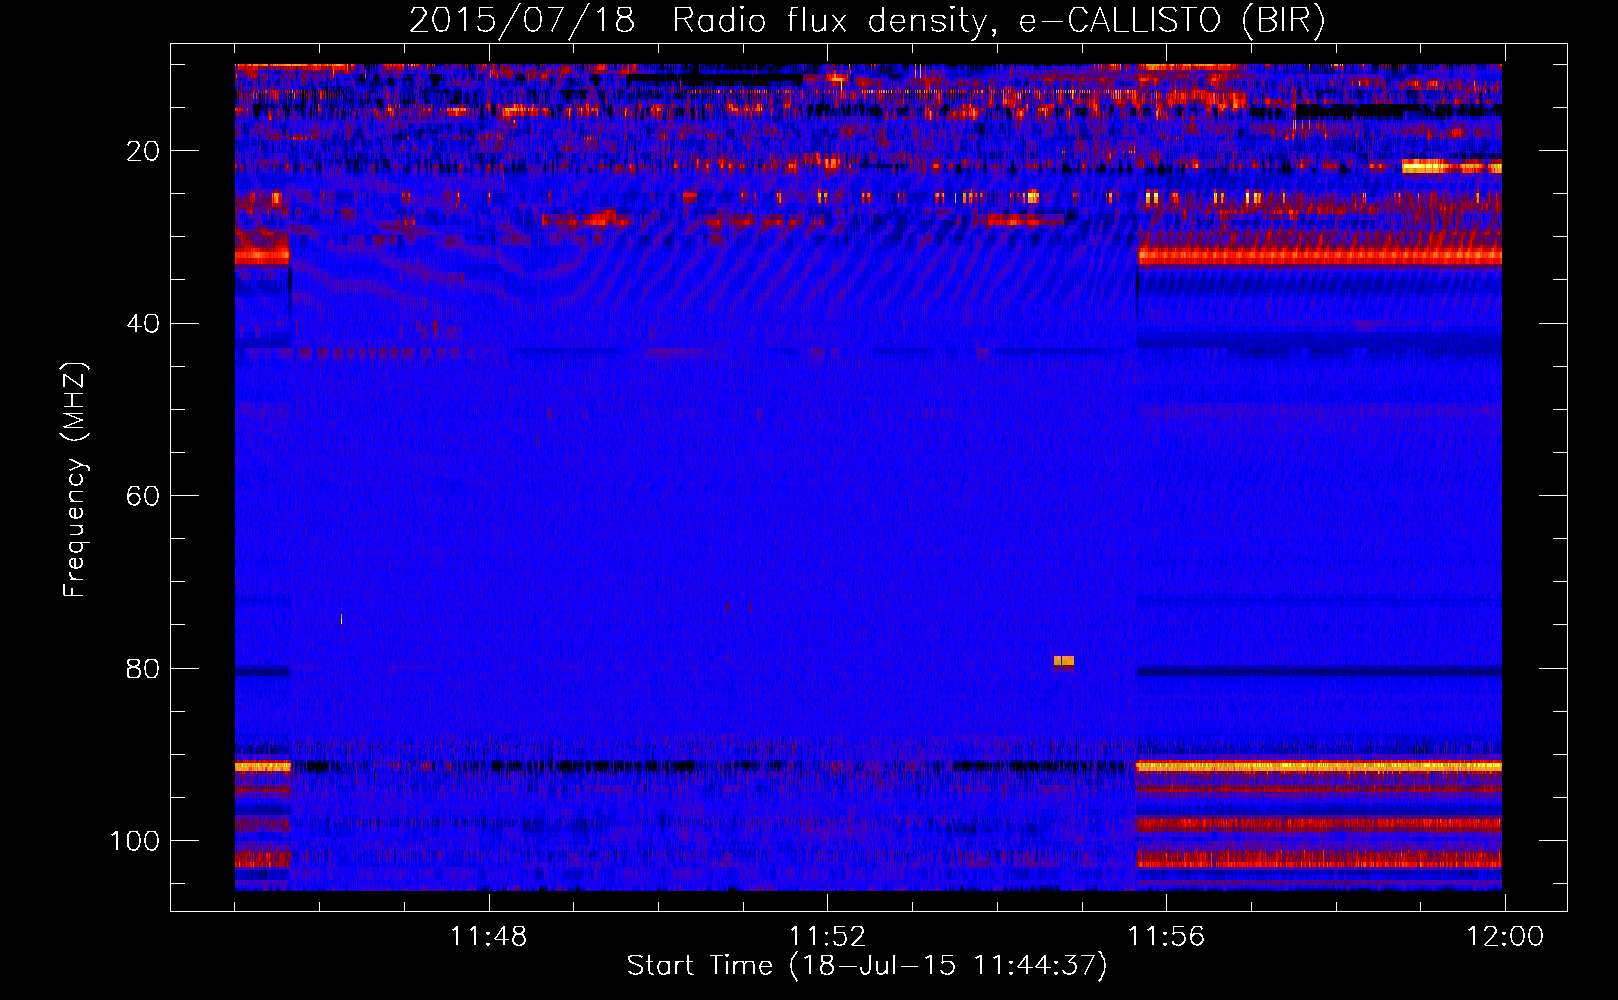
Task: Click the plot title '2015/07/18 Radio flux density, e-CALLISTO (BIR)'
Action: [867, 21]
